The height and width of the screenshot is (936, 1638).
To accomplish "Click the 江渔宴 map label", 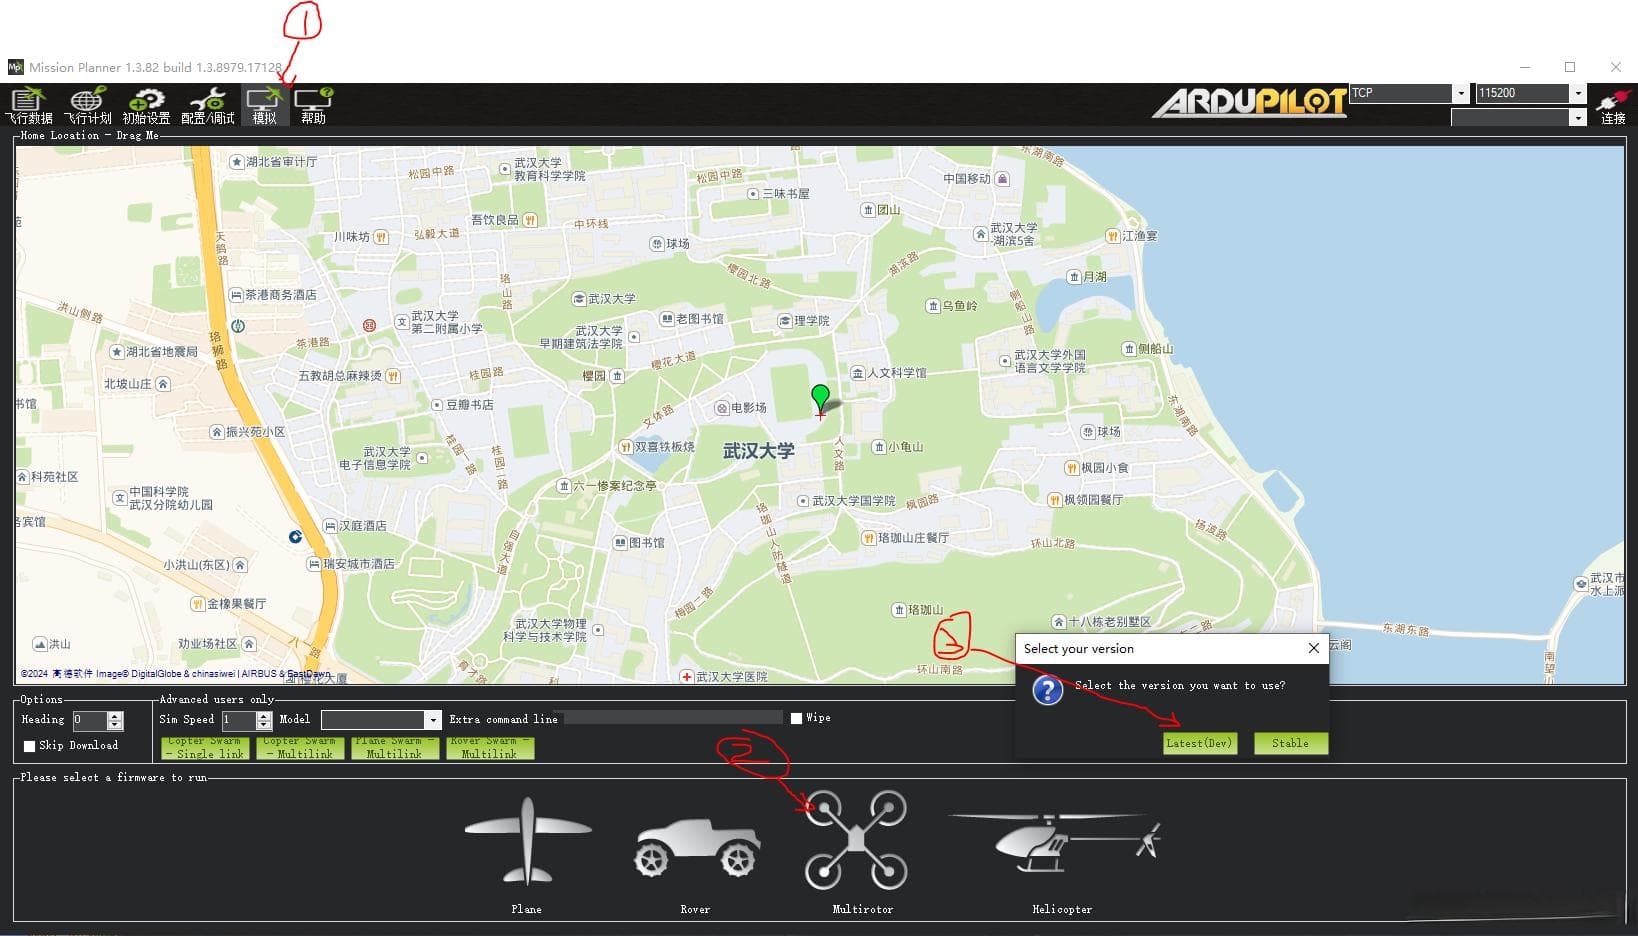I will tap(1139, 236).
